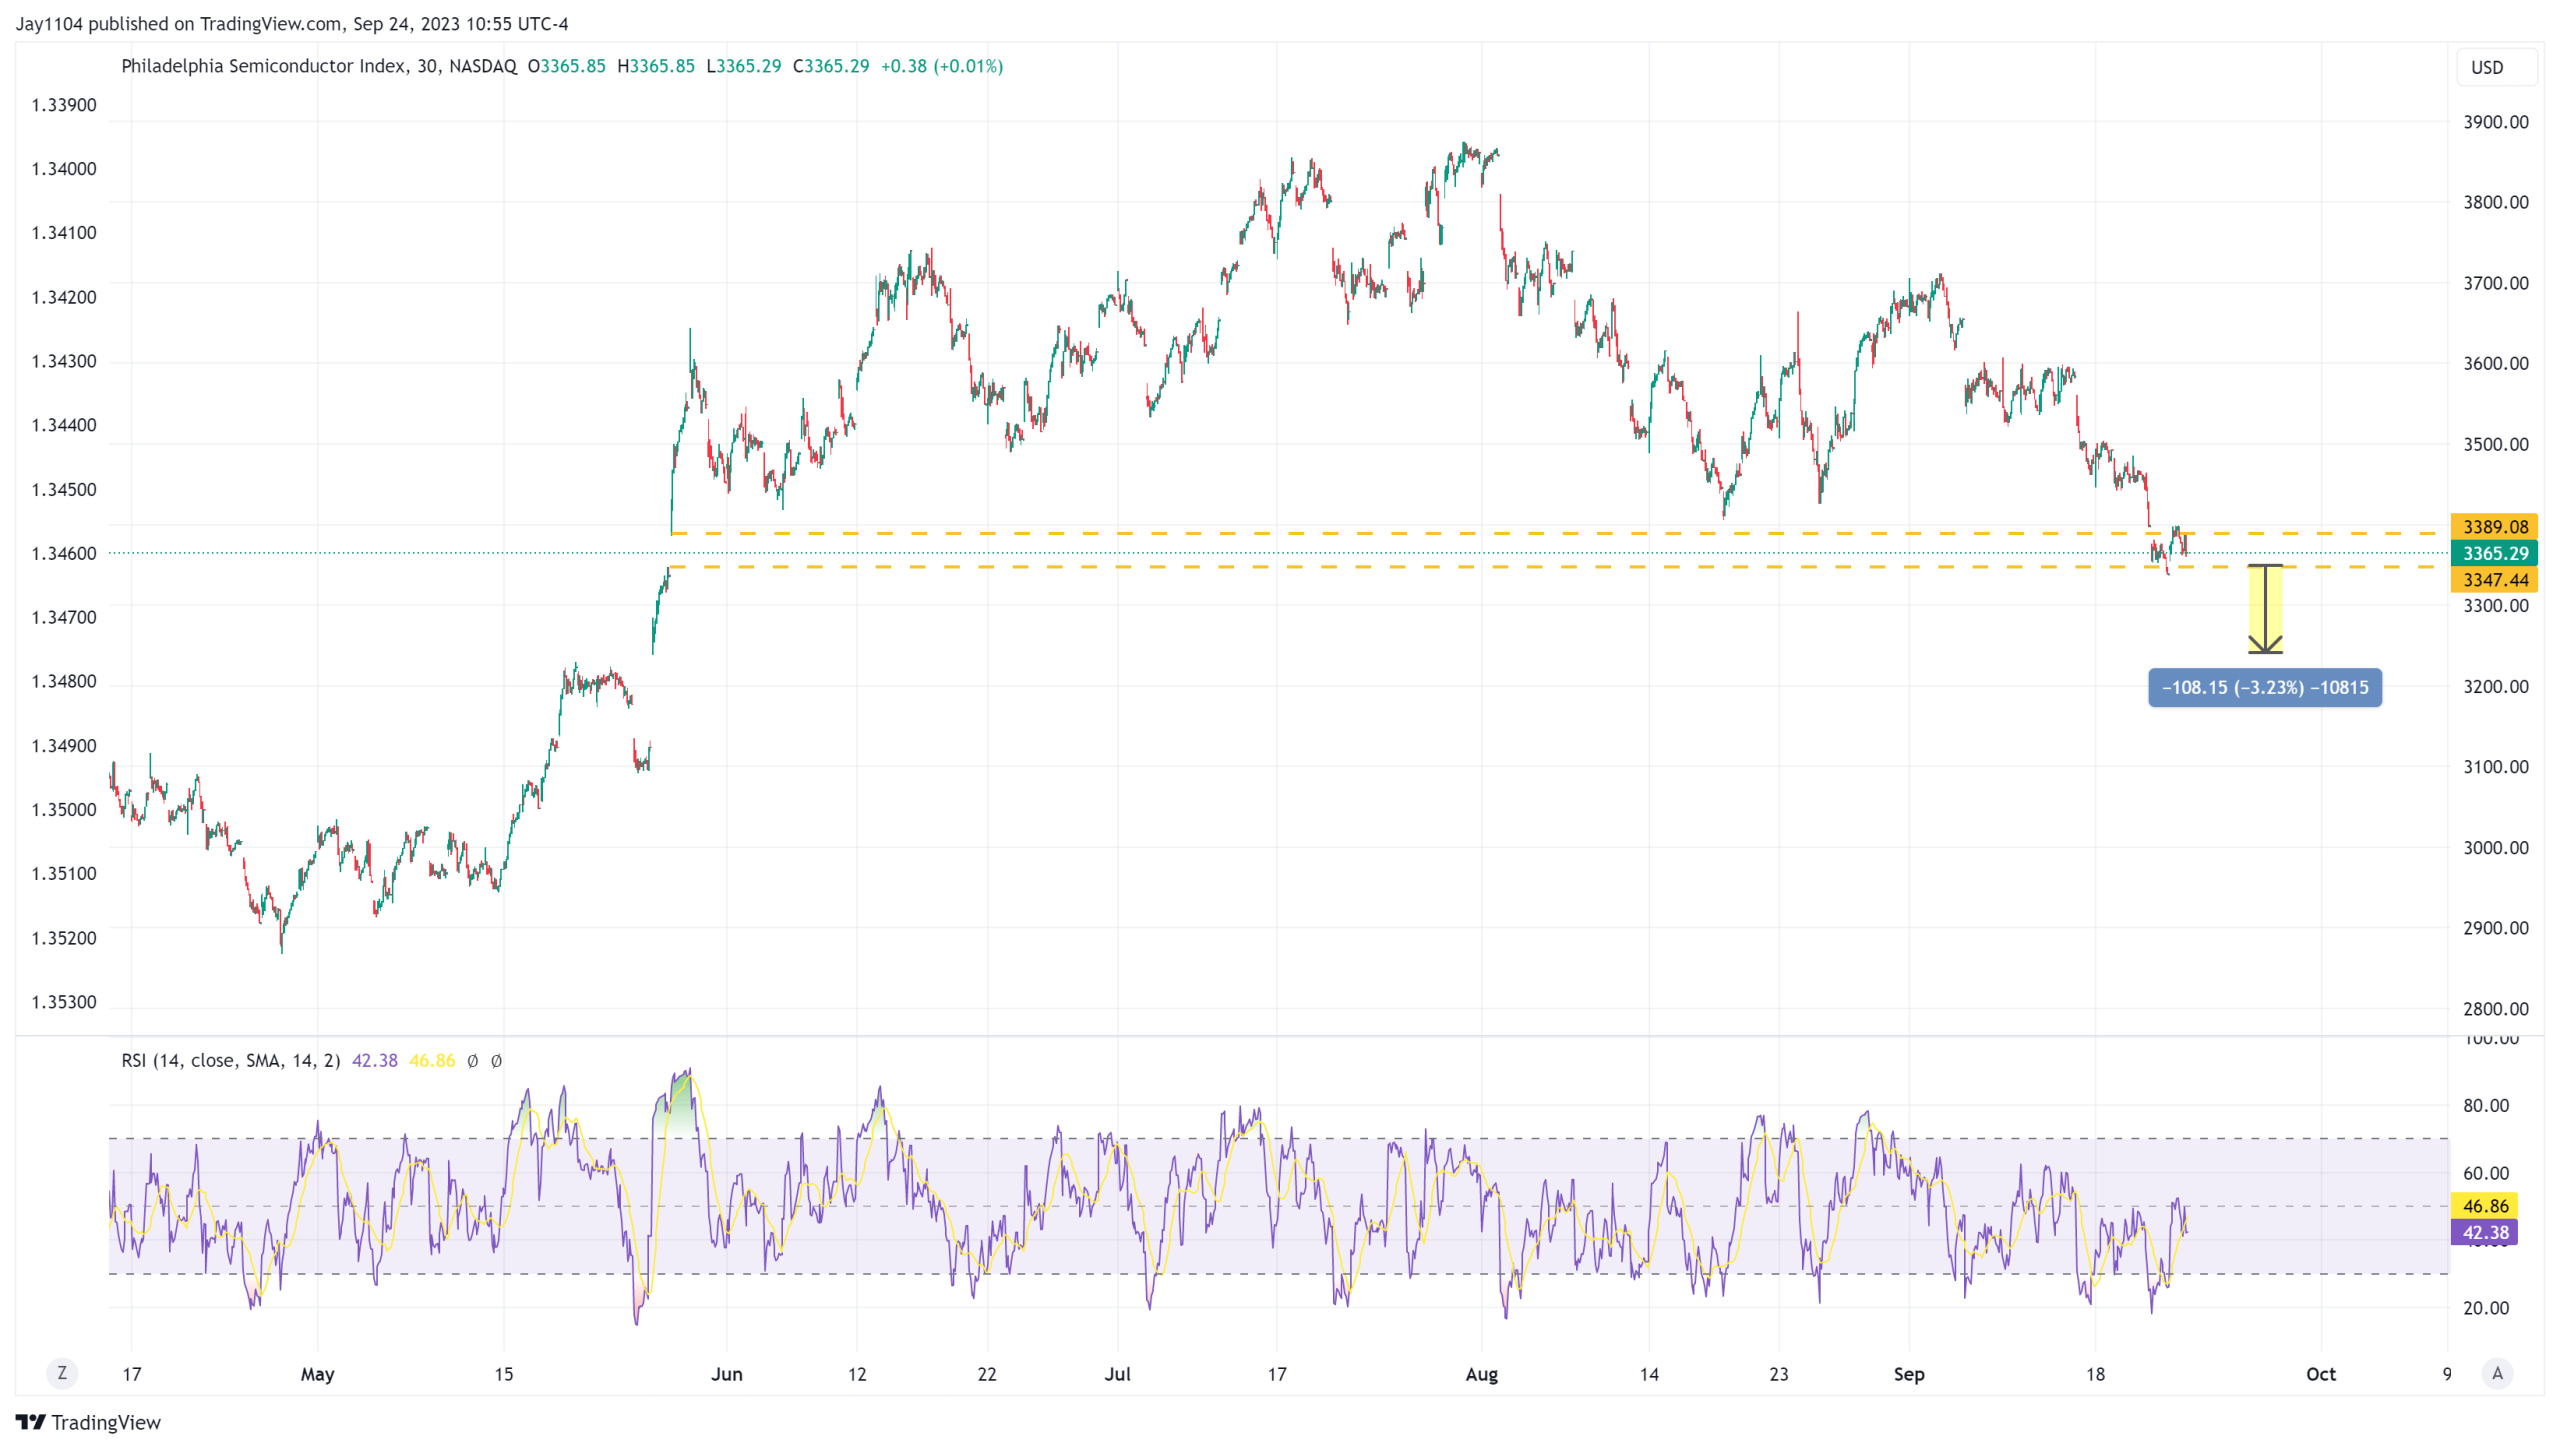Click the TradingView logo at bottom left
This screenshot has width=2560, height=1450.
88,1422
